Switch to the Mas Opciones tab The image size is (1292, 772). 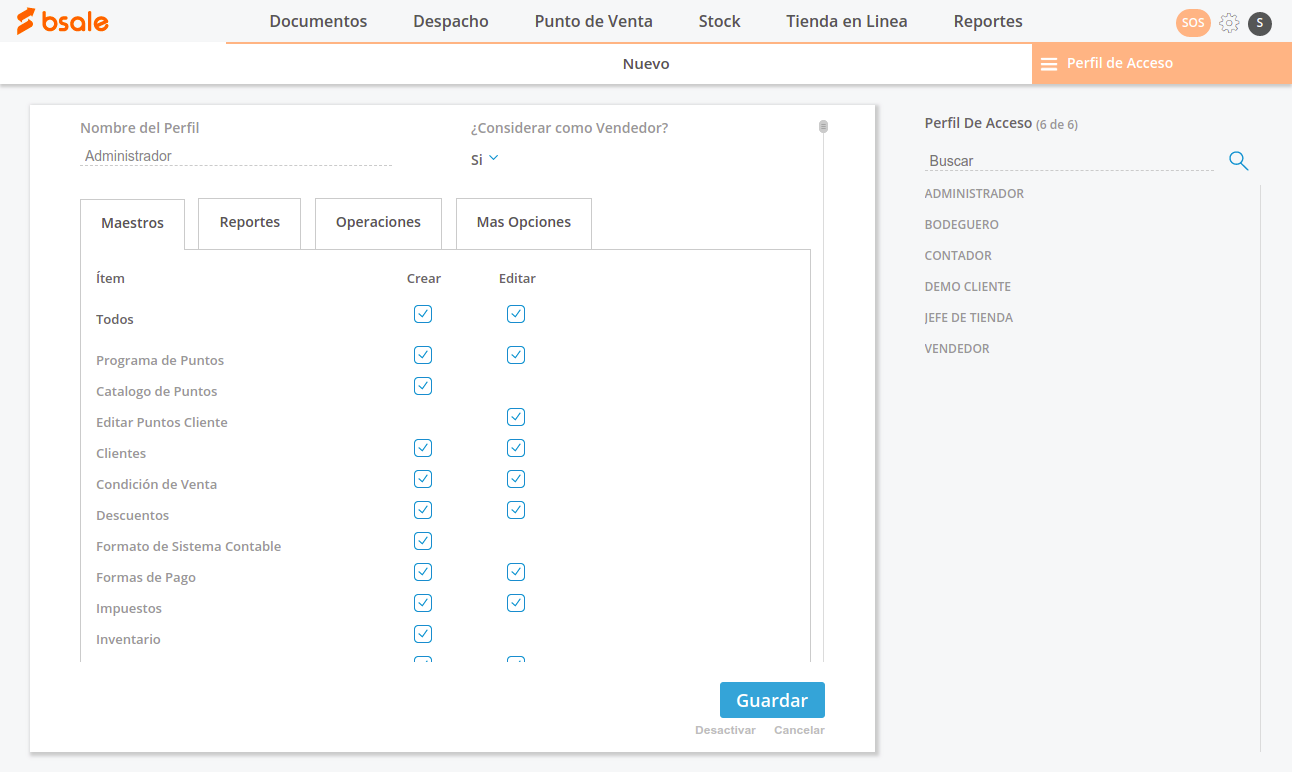(524, 223)
